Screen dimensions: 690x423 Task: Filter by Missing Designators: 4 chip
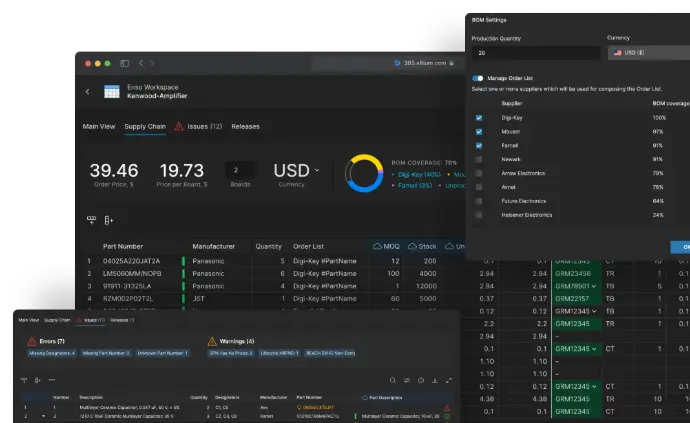[x=52, y=353]
